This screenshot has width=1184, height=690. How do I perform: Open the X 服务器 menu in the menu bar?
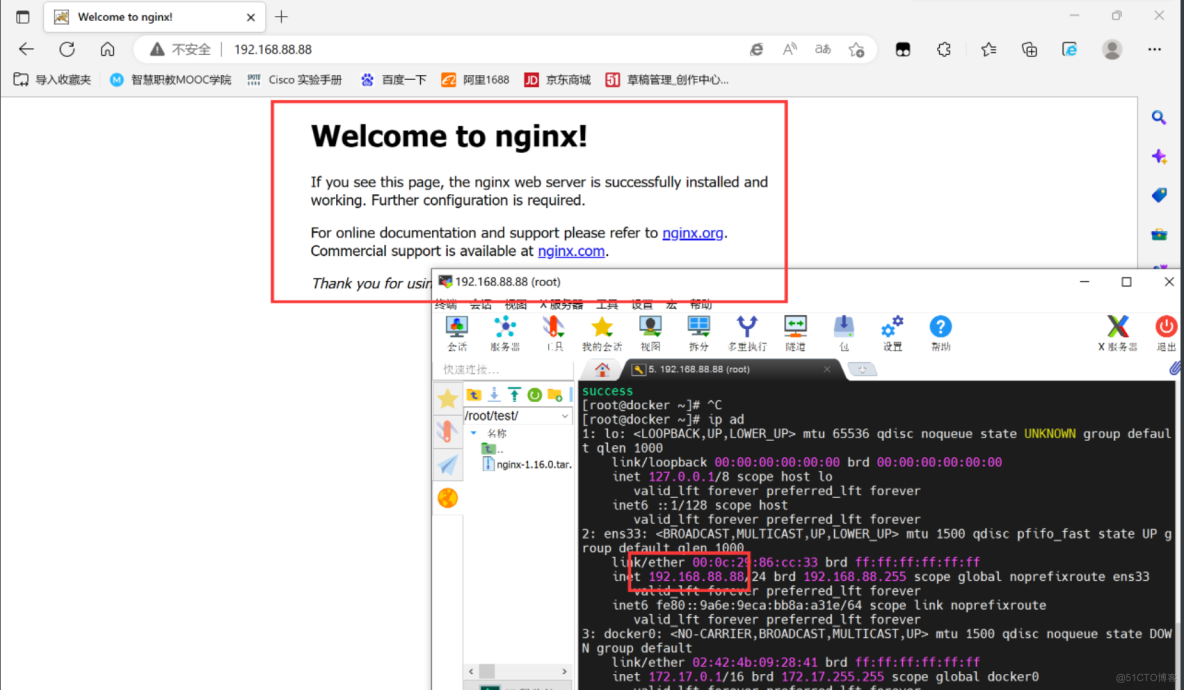[x=561, y=304]
